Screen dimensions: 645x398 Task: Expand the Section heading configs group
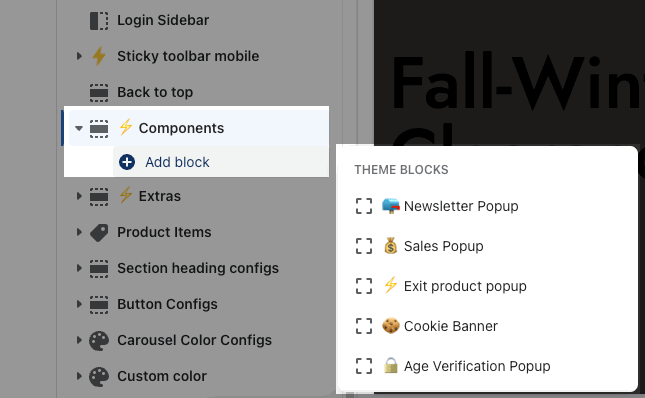tap(79, 268)
